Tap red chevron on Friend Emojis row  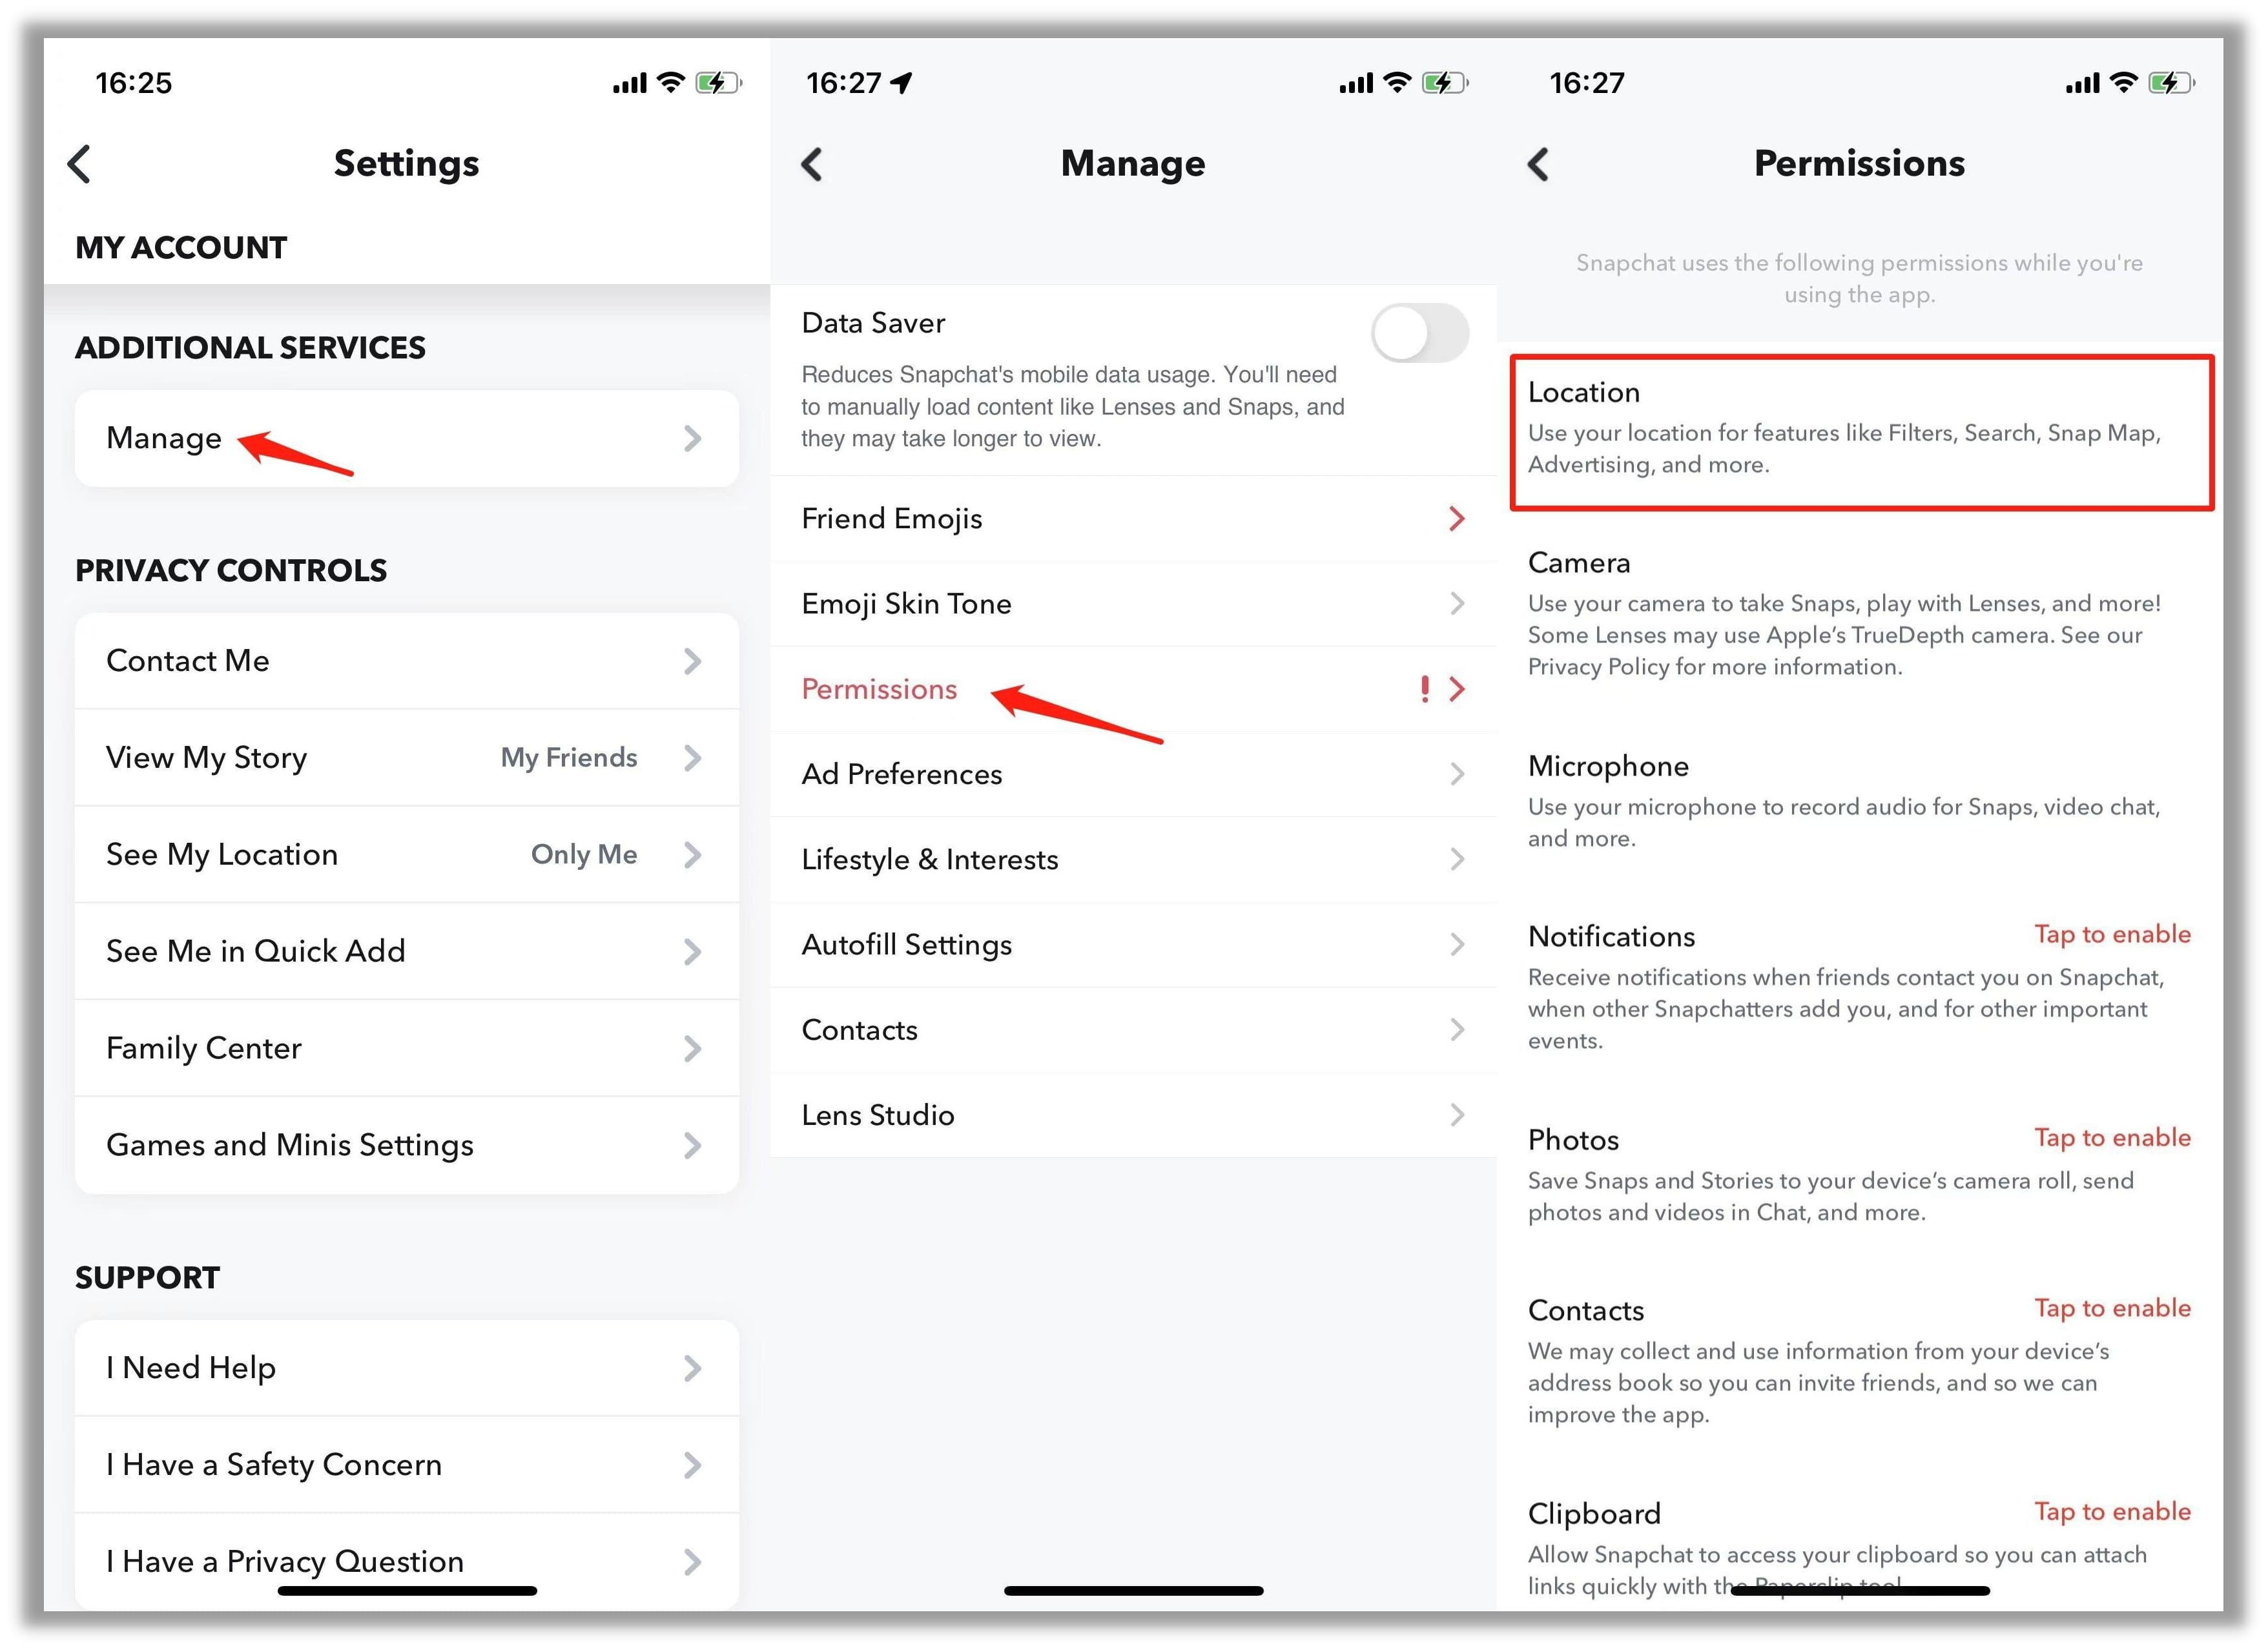[x=1457, y=519]
